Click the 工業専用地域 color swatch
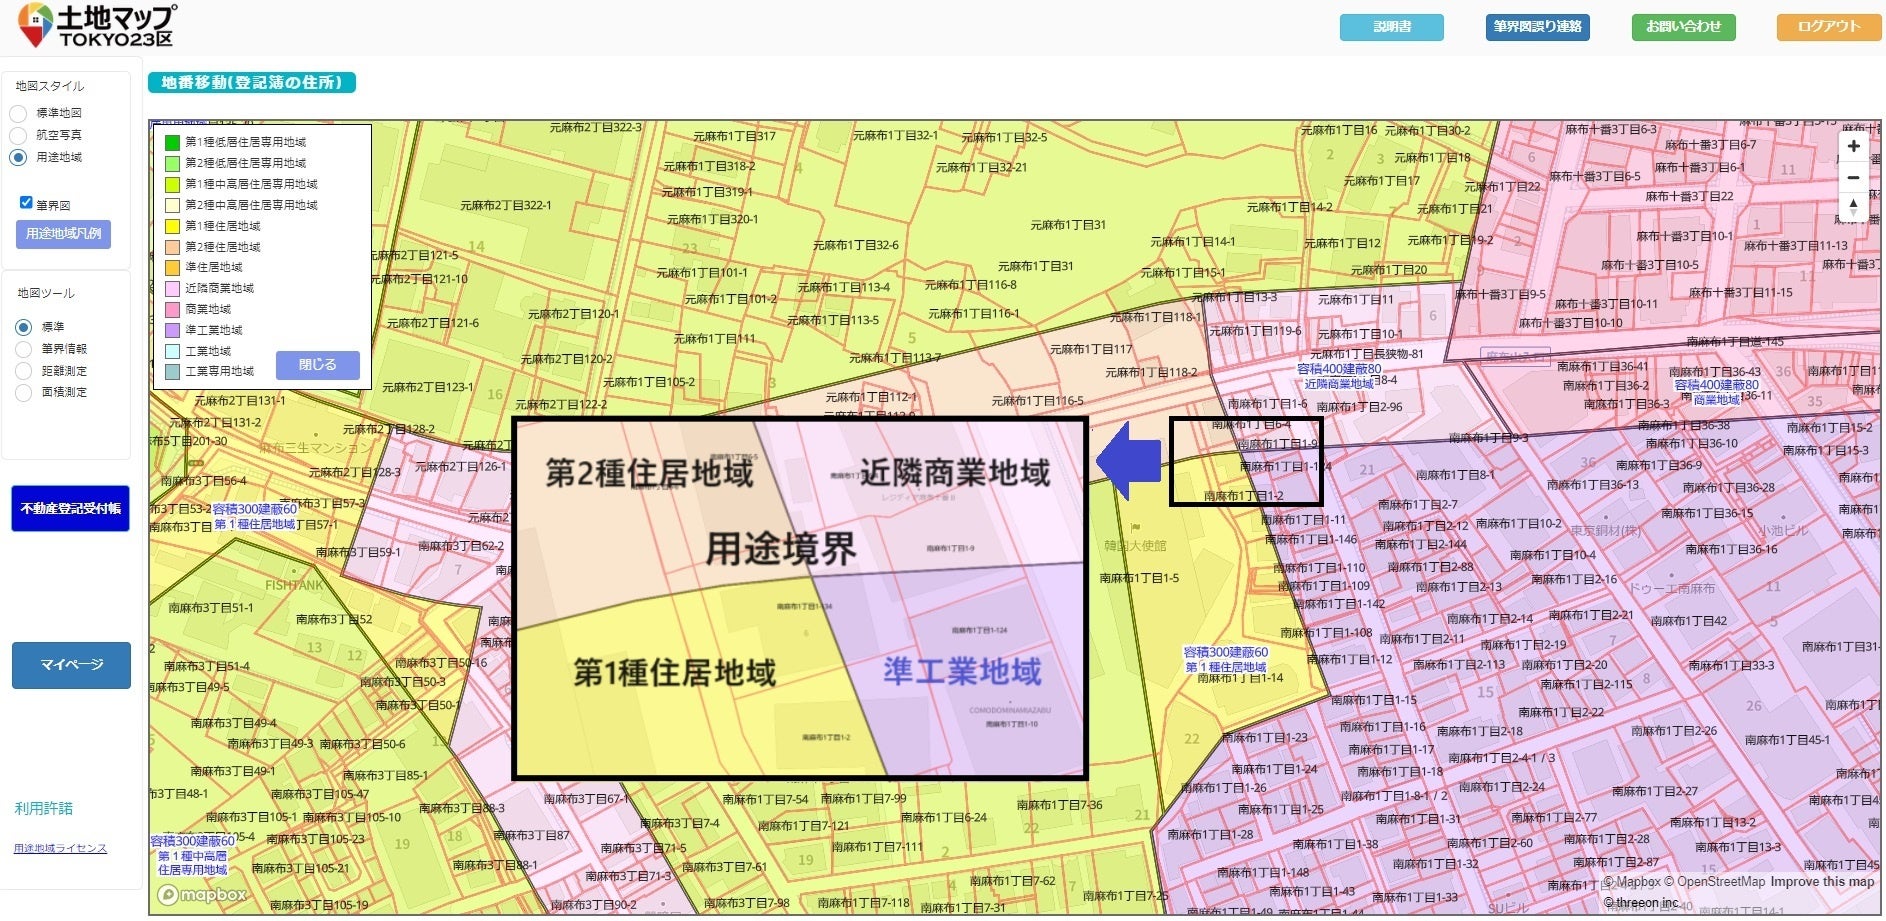This screenshot has height=921, width=1886. tap(172, 371)
